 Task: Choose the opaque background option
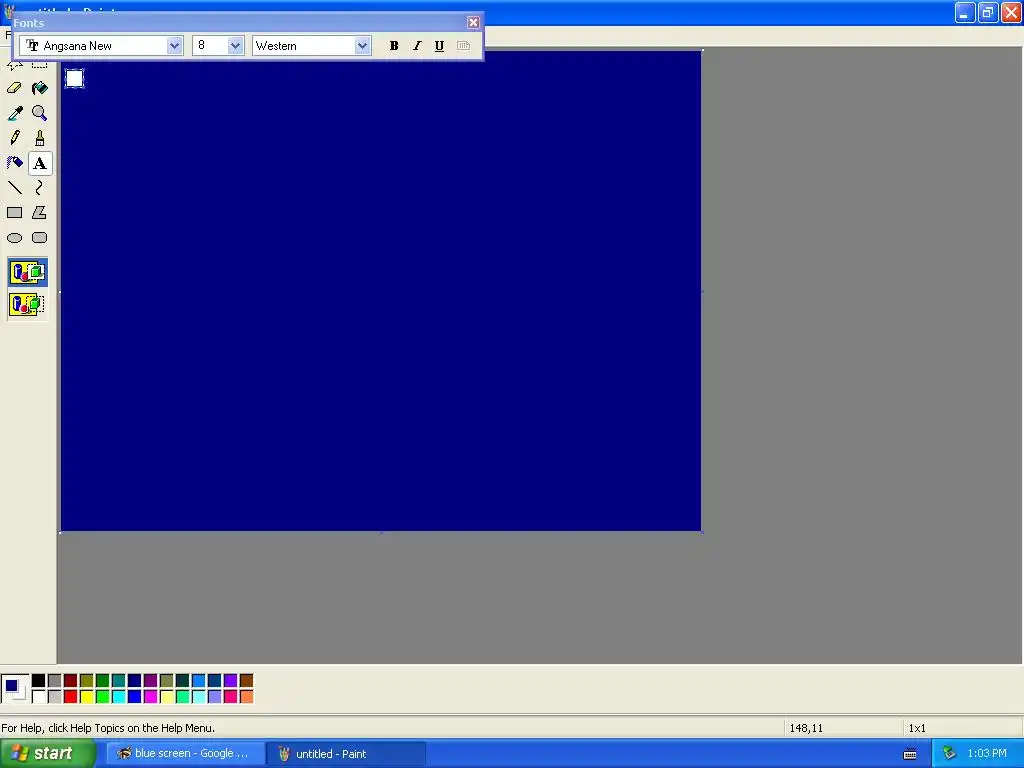(27, 272)
